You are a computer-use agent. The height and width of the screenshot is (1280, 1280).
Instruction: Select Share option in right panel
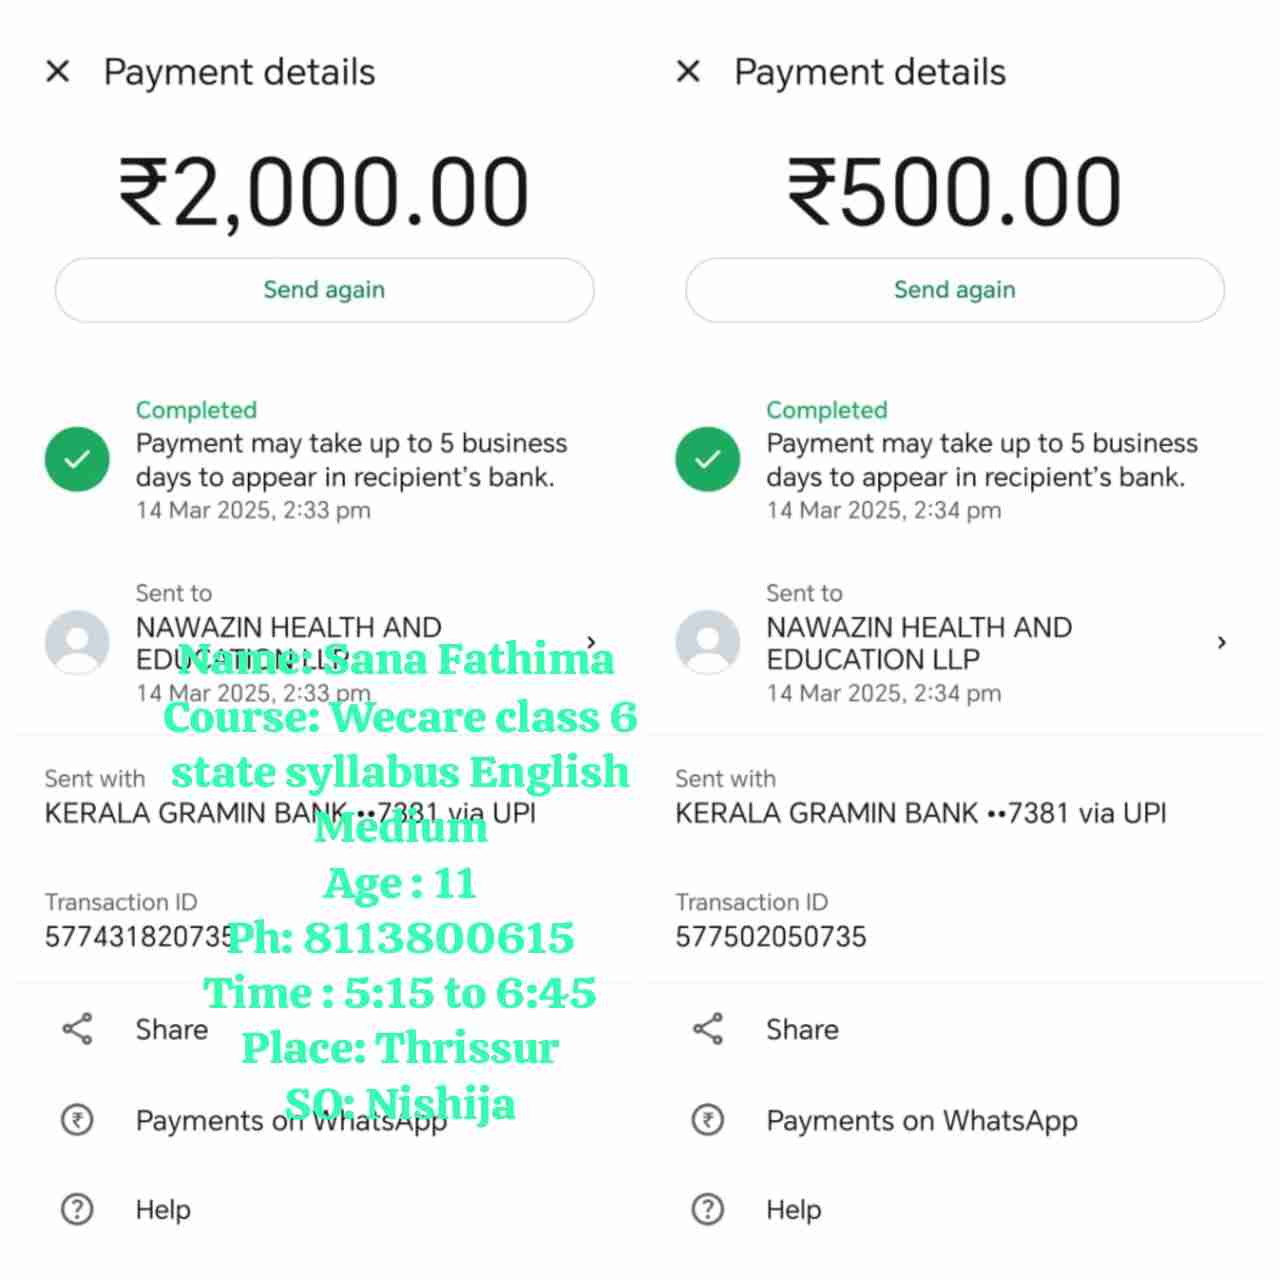click(802, 1029)
